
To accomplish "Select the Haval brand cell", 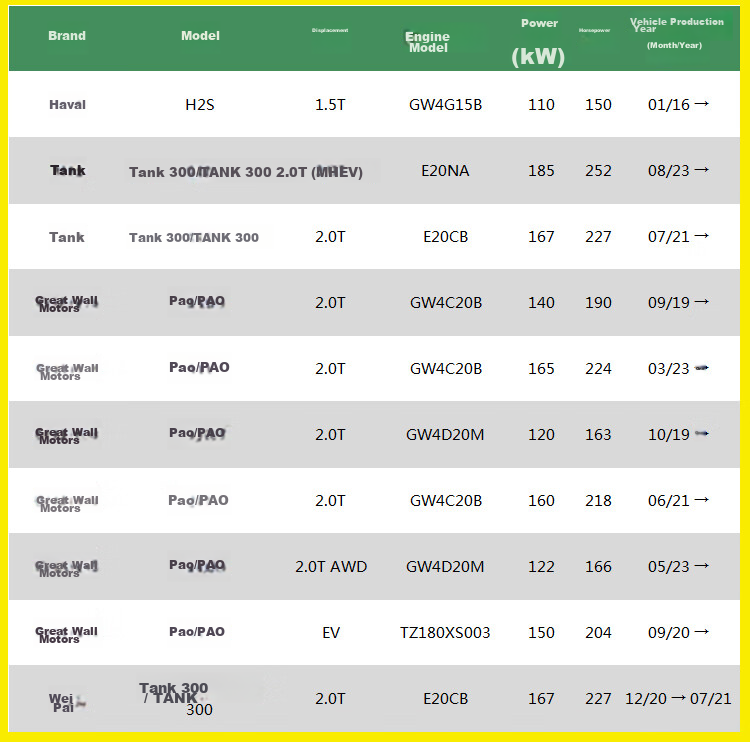I will (67, 105).
